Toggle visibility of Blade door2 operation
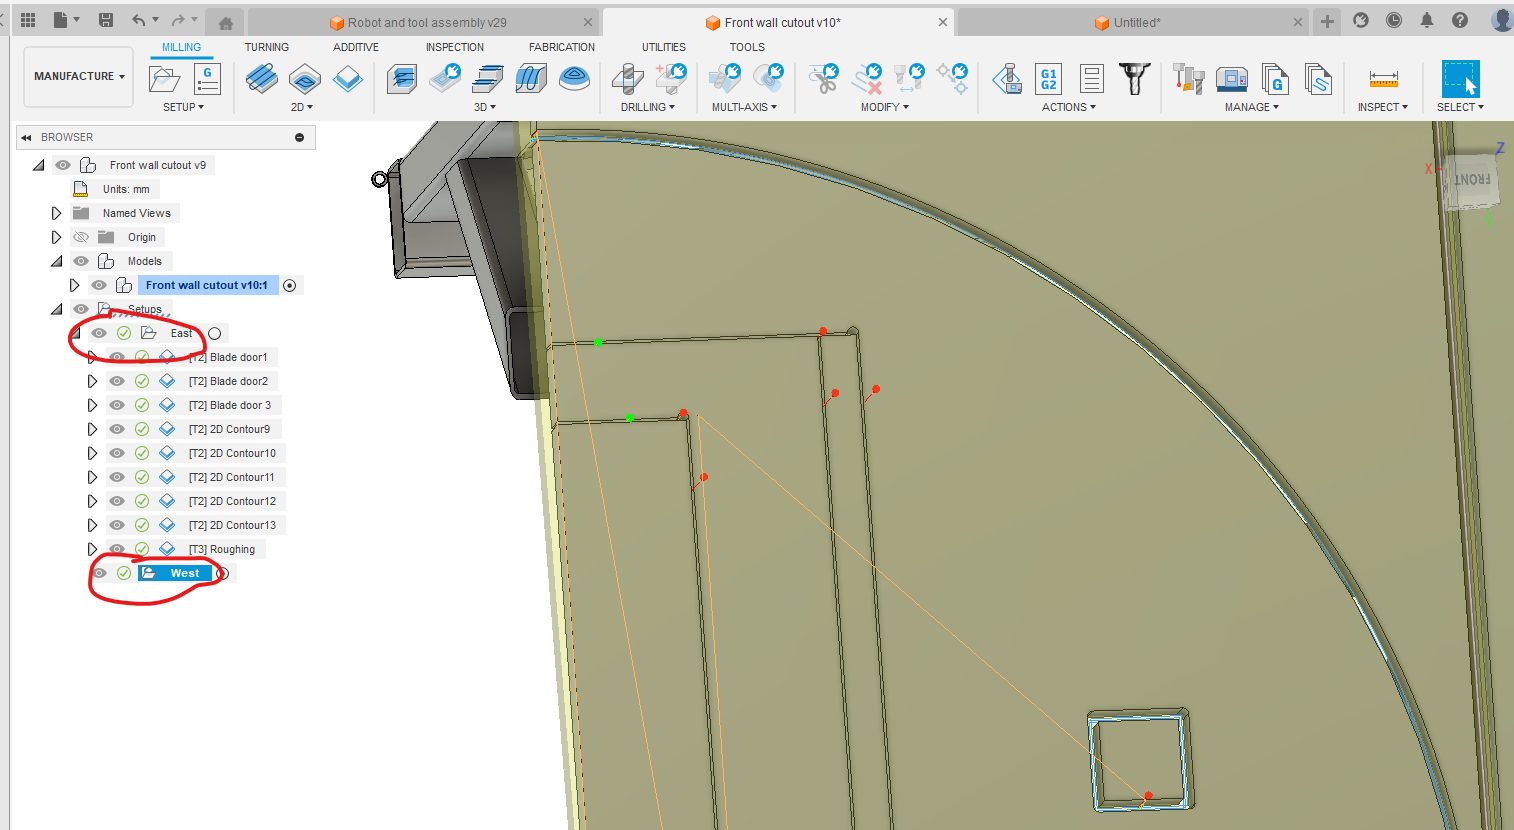Image resolution: width=1514 pixels, height=830 pixels. (117, 381)
